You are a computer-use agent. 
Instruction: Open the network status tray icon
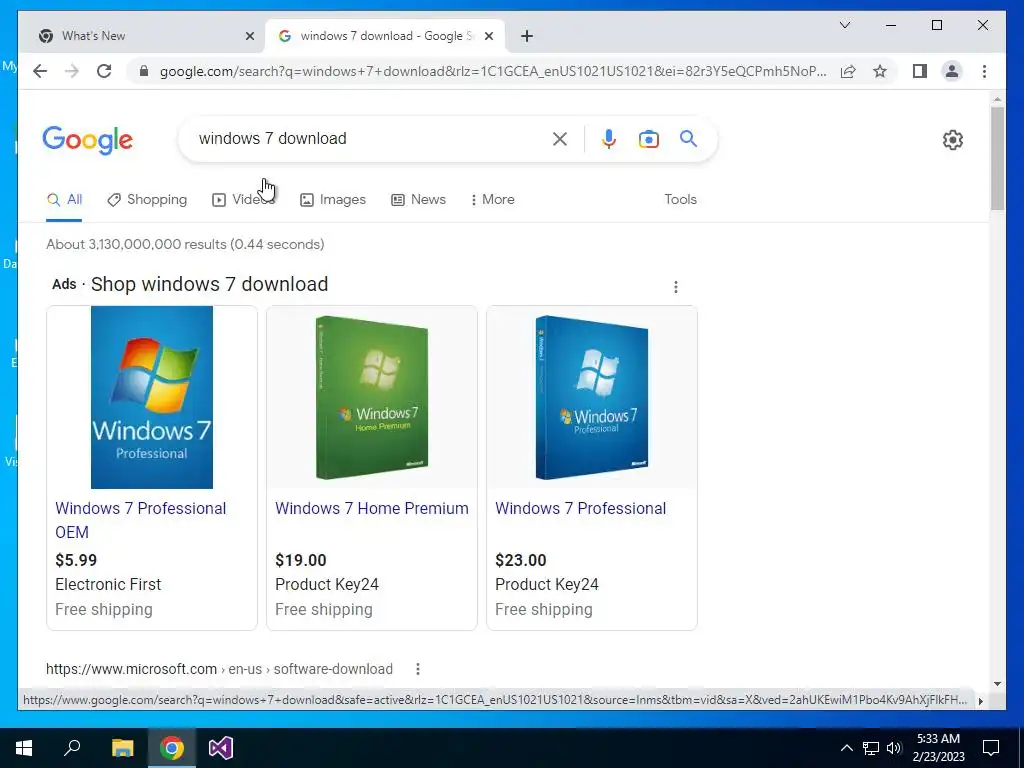[871, 748]
